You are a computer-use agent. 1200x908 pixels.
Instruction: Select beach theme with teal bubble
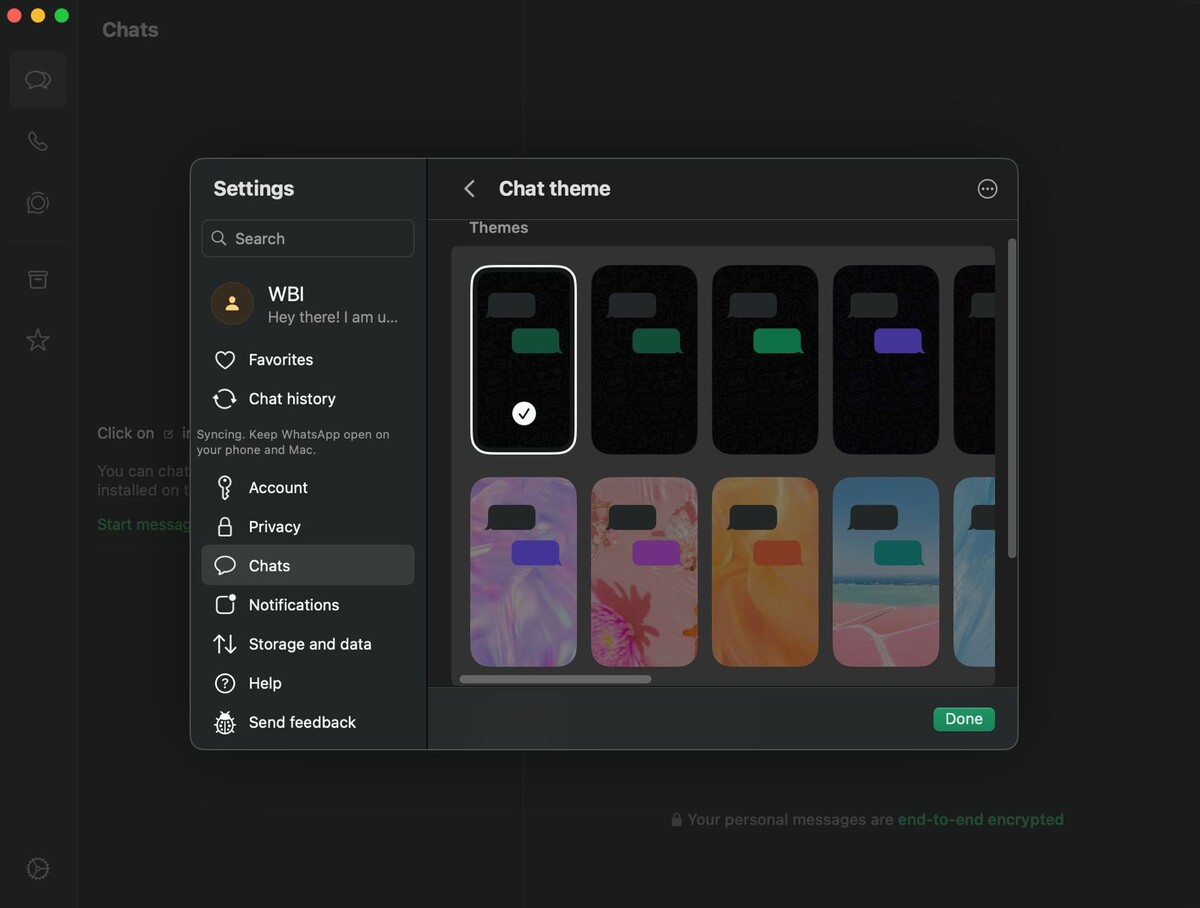886,572
